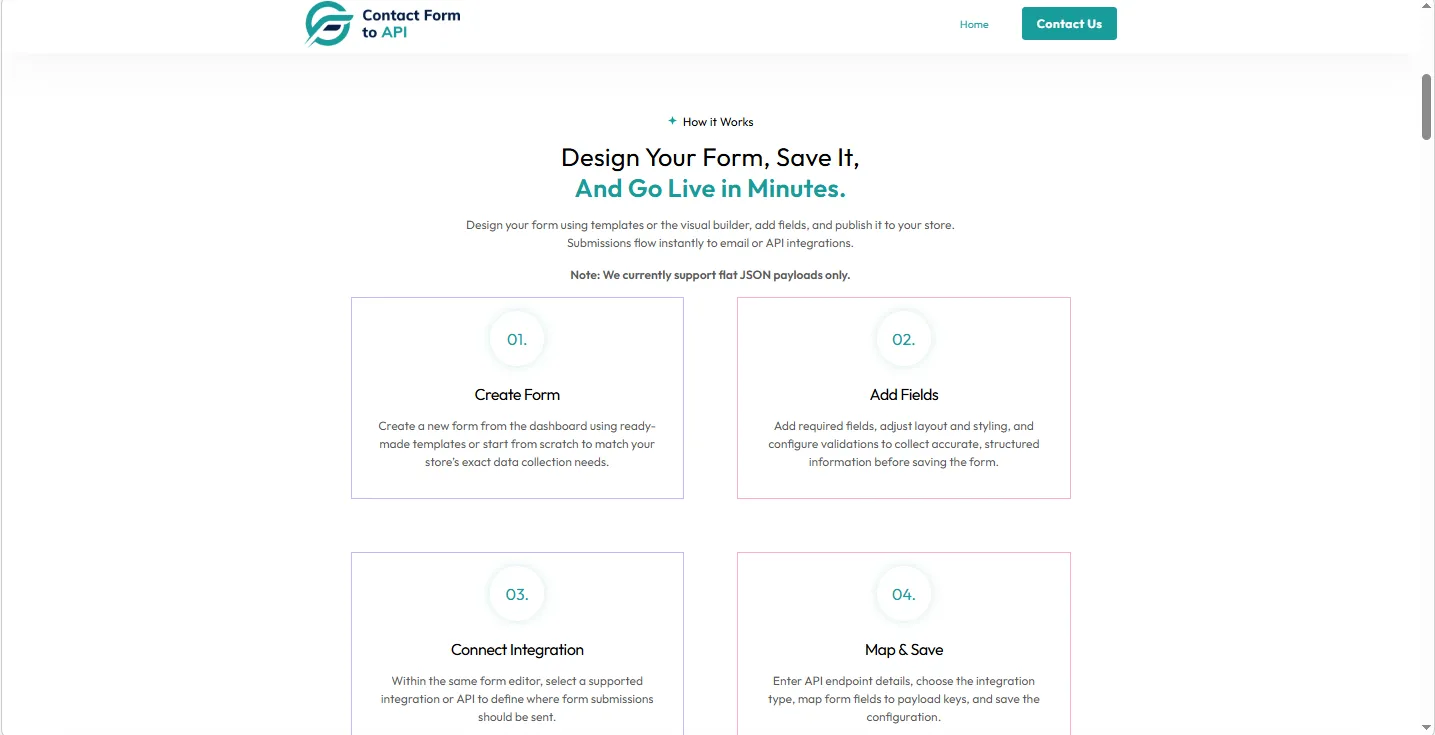1435x735 pixels.
Task: Click the "And Go Live in Minutes." headline
Action: click(710, 188)
